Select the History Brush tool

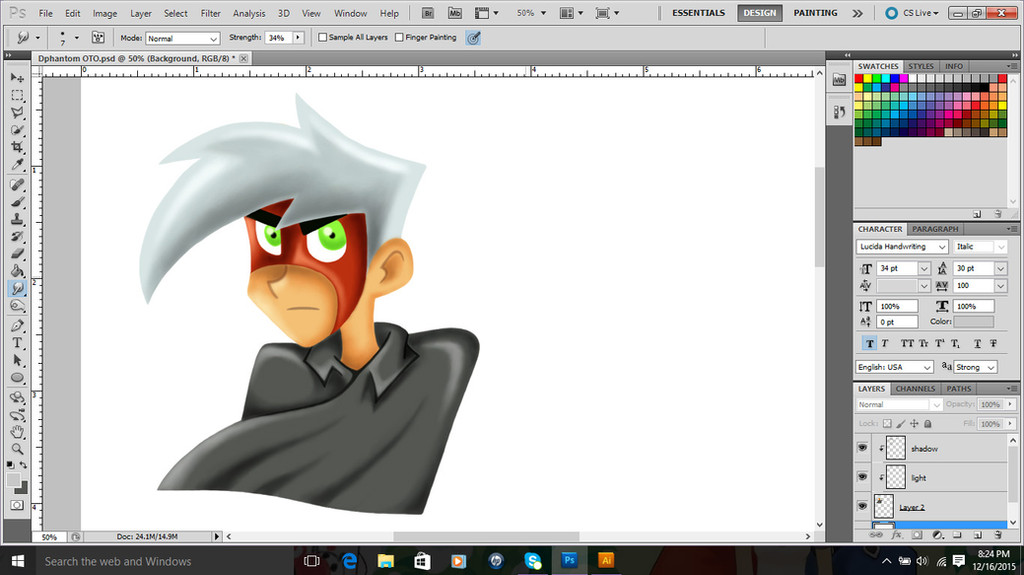pos(17,236)
